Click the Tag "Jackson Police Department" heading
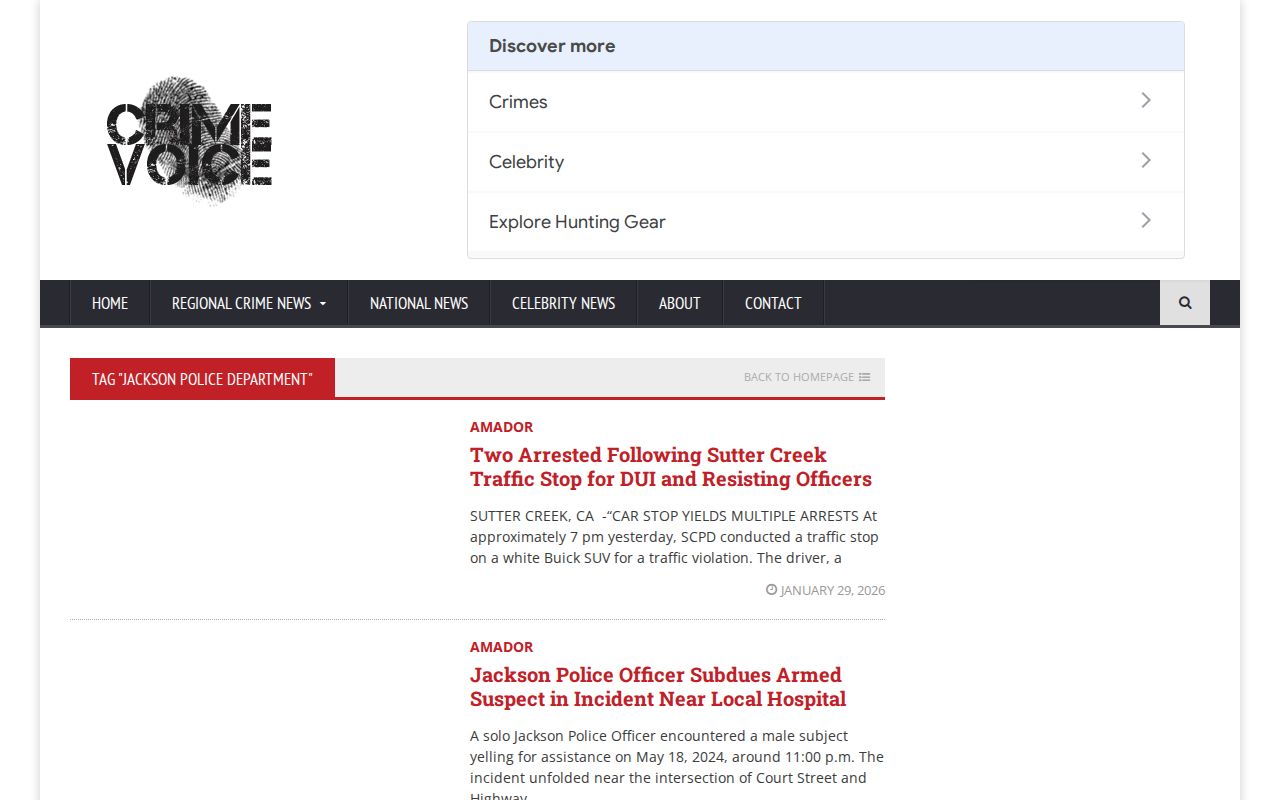 pyautogui.click(x=202, y=379)
